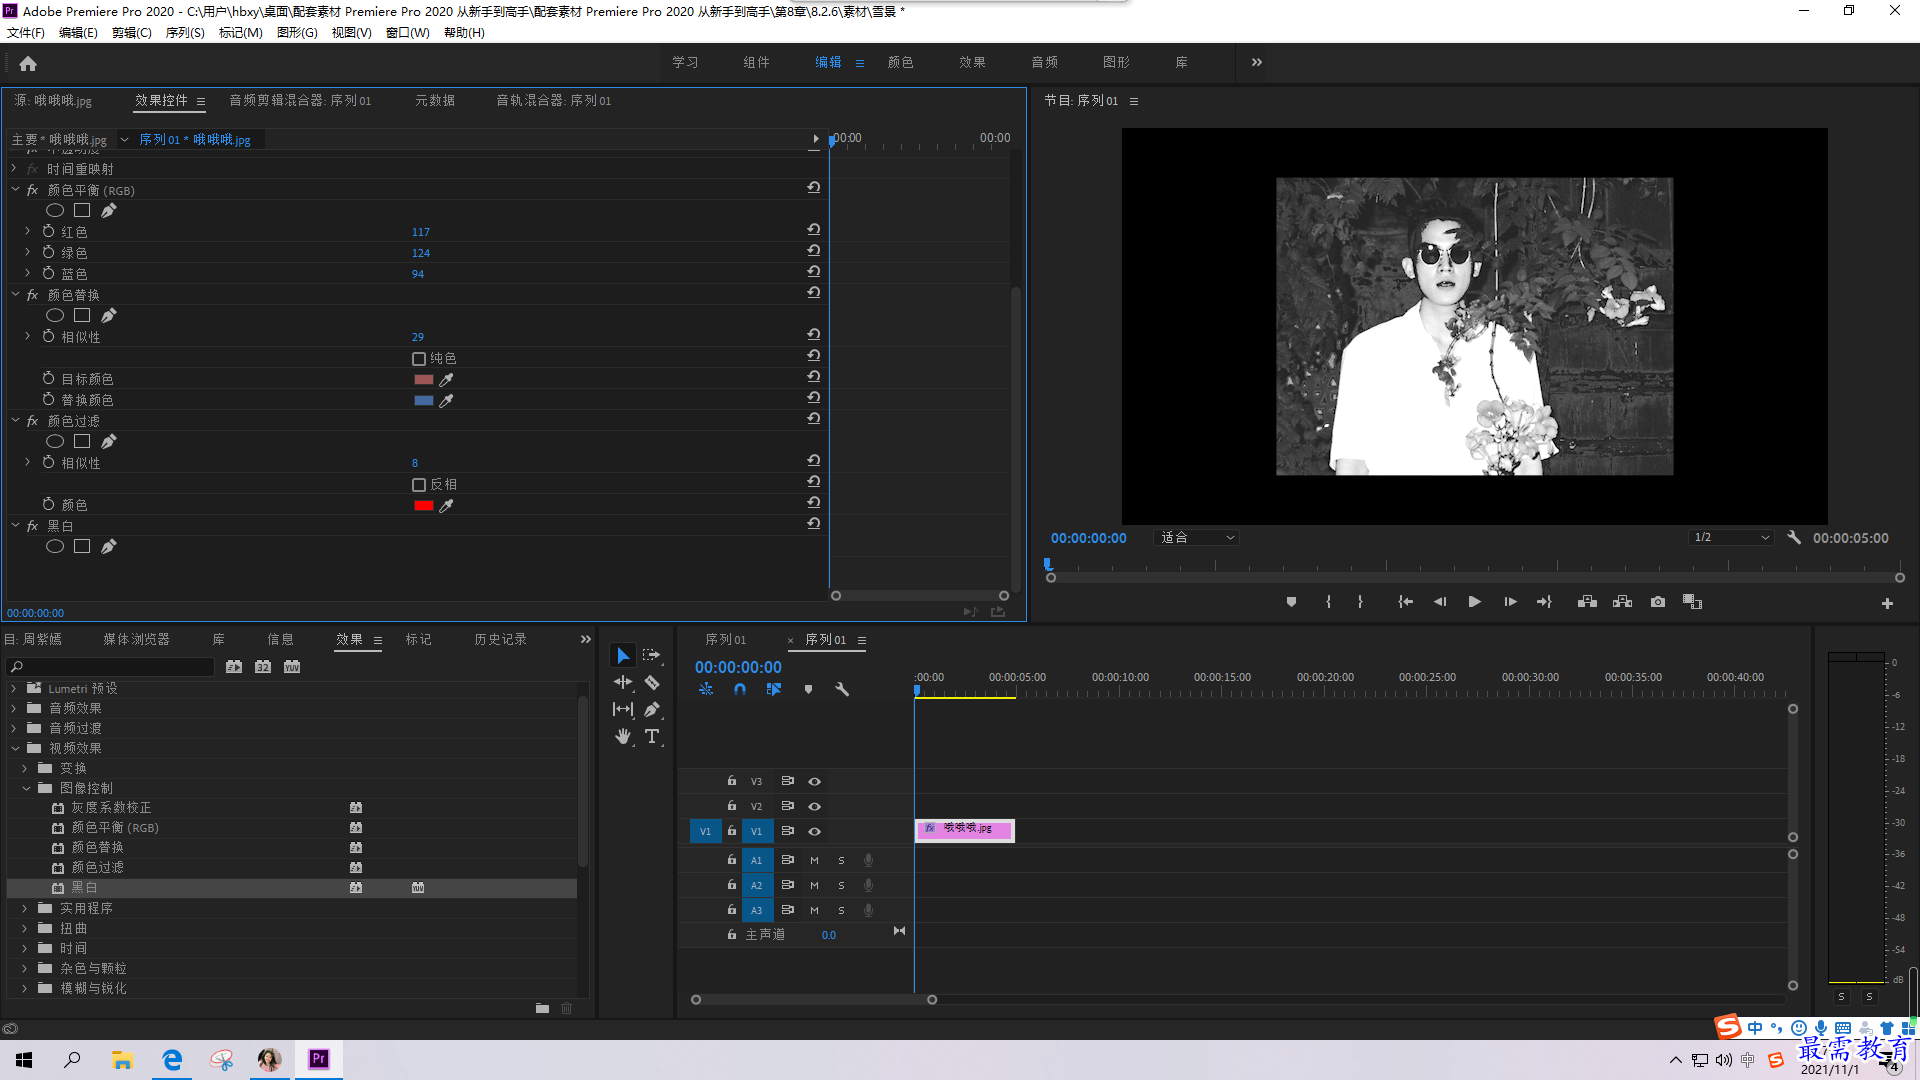
Task: Open the 序列(S) menu
Action: 185,33
